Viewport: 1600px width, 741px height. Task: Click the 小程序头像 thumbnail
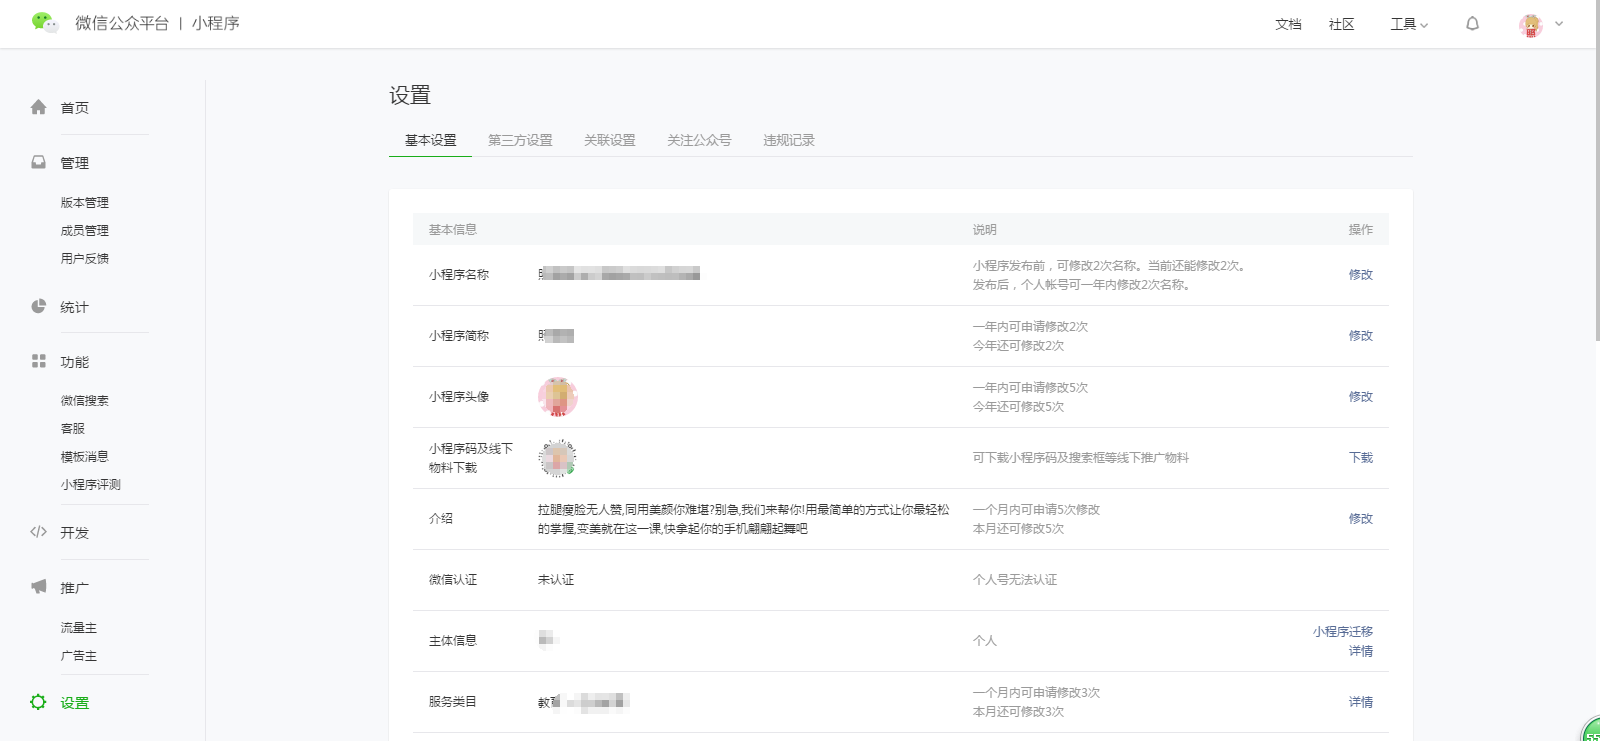(558, 397)
